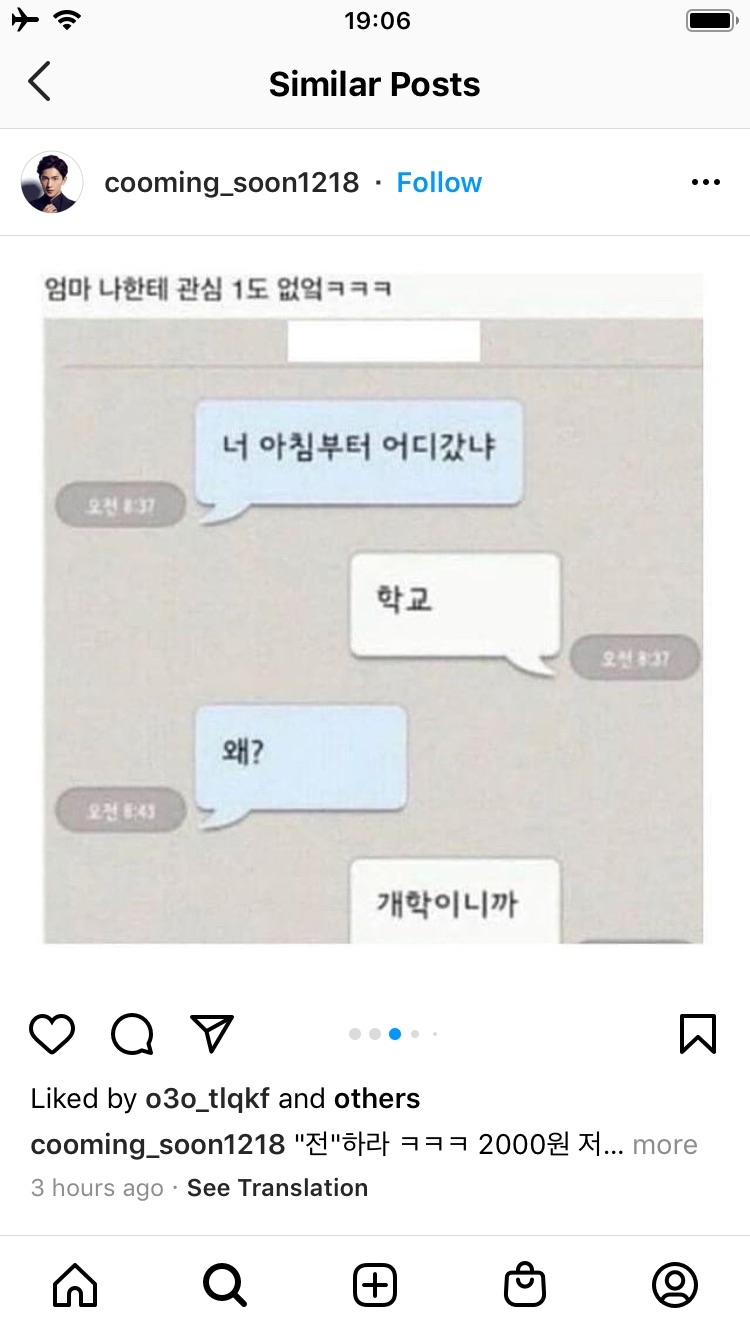Open Search tab in bottom bar
750x1334 pixels.
[225, 1285]
